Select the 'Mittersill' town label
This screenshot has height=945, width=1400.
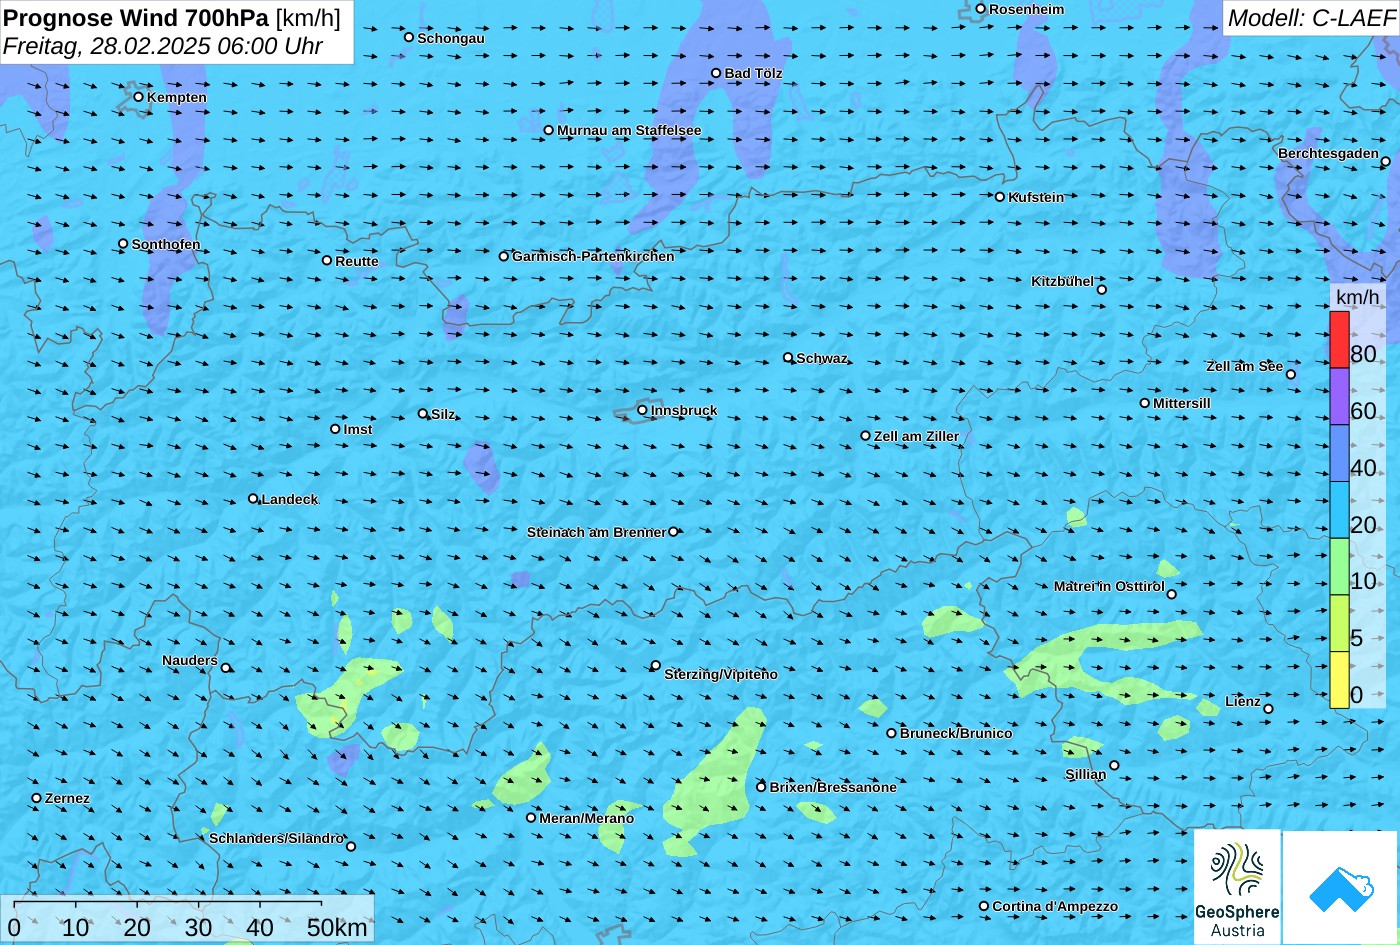point(1182,404)
